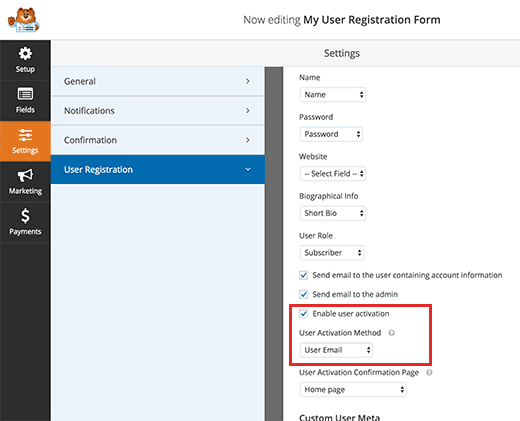Open the Marketing megaphone icon

[x=25, y=175]
